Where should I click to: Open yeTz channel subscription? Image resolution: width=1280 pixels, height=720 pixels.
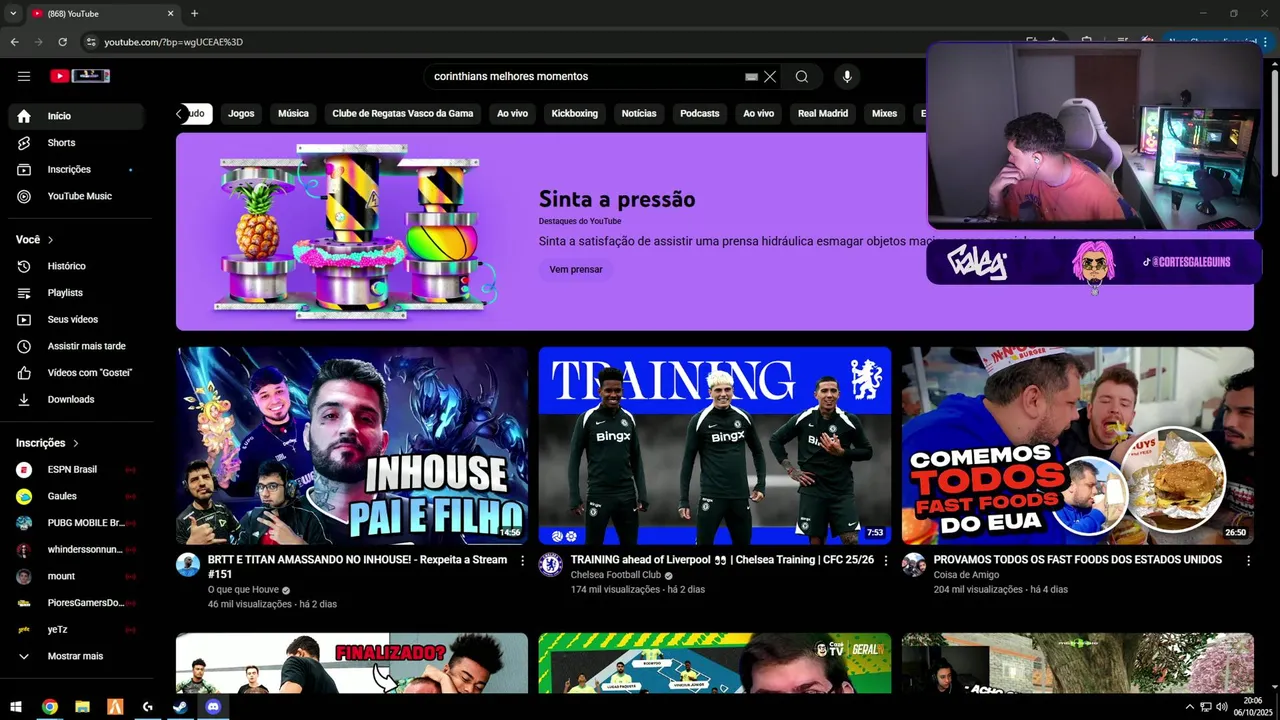click(76, 630)
